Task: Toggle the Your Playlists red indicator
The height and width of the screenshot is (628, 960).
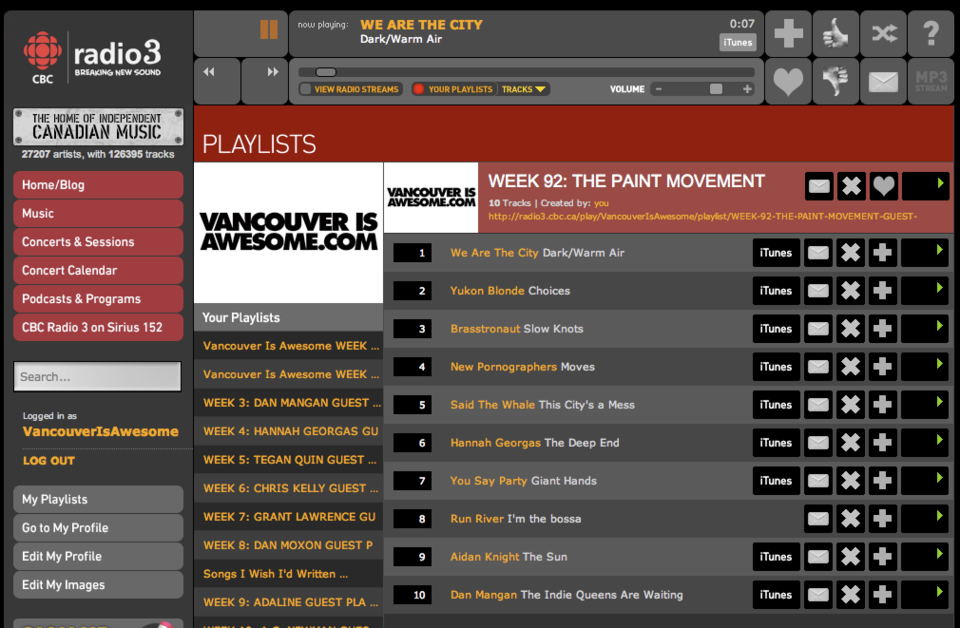Action: coord(419,89)
